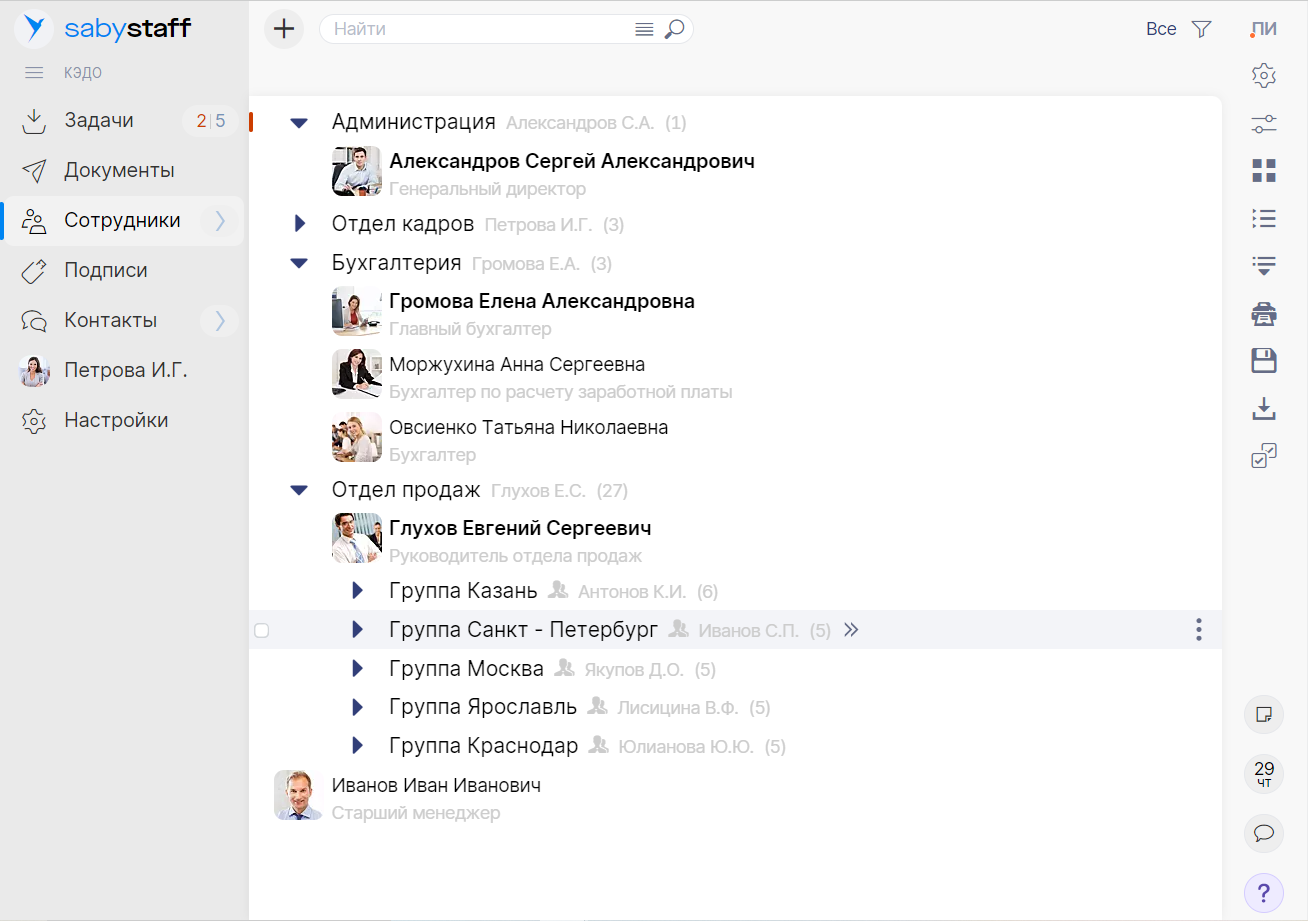The image size is (1308, 921).
Task: Save the list using the floppy disk icon
Action: pyautogui.click(x=1263, y=361)
